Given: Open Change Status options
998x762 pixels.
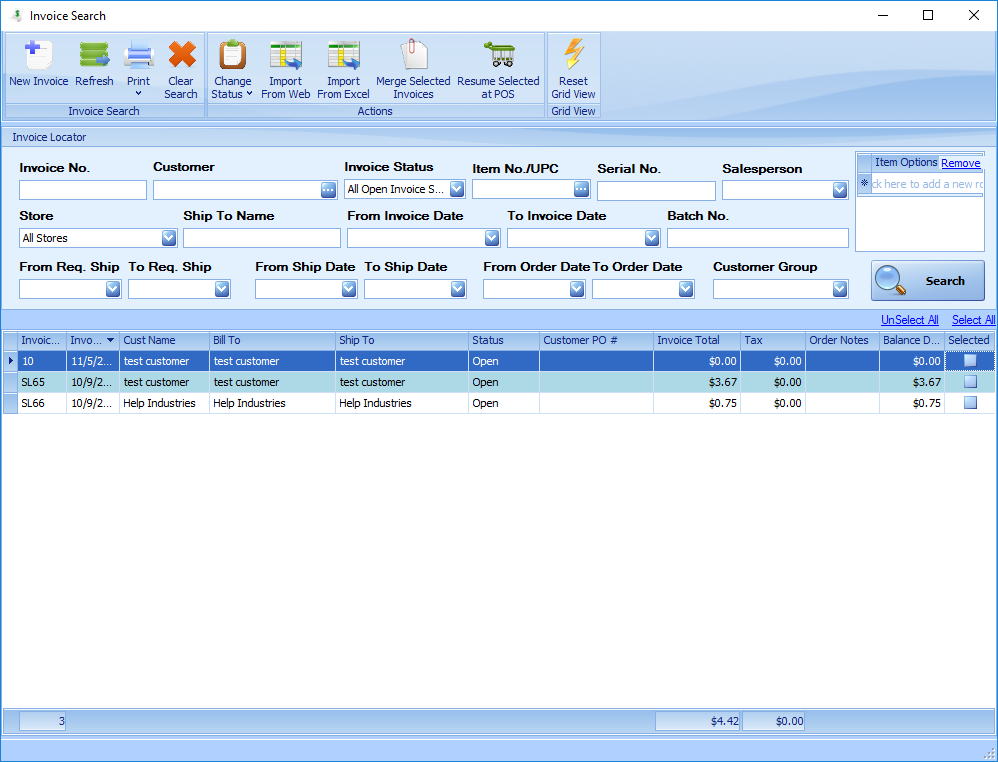Looking at the screenshot, I should [x=232, y=66].
